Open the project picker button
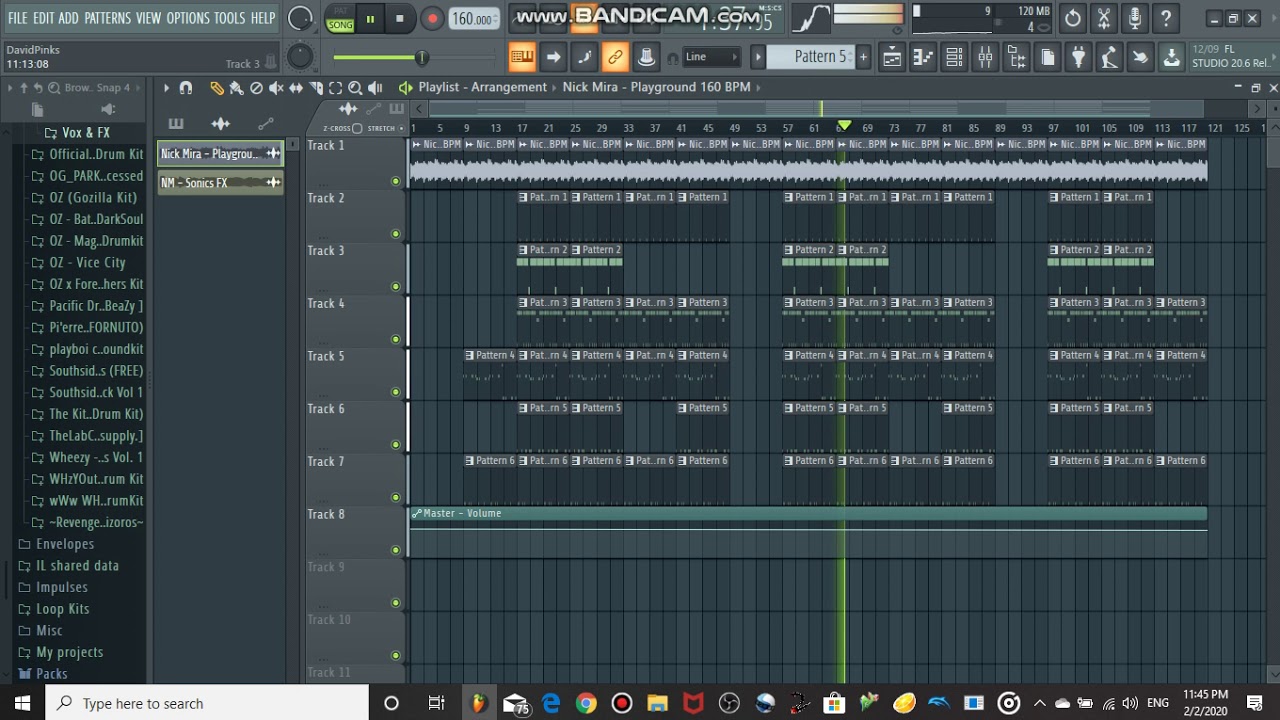 (x=1047, y=58)
